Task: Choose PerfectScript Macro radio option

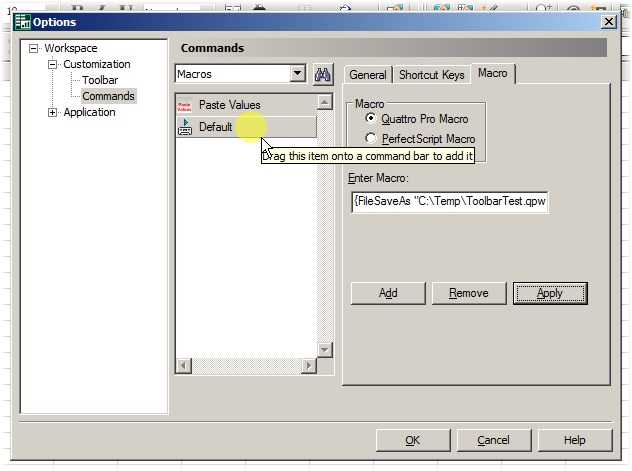Action: pos(371,139)
